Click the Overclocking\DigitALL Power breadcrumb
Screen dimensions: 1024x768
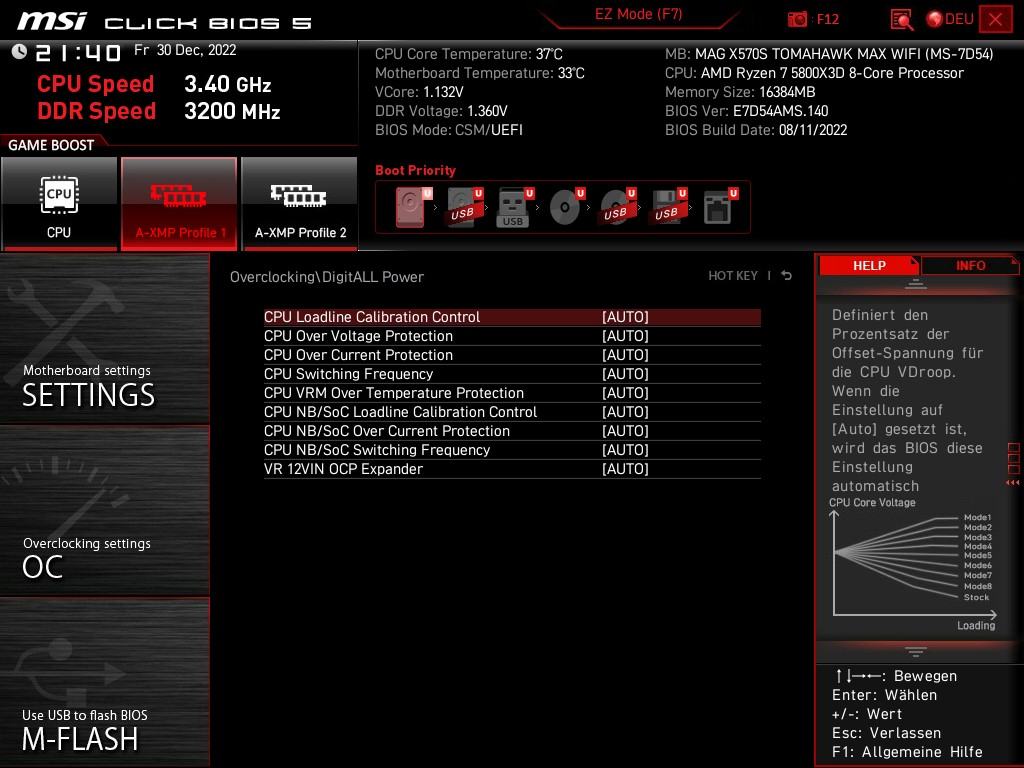(x=327, y=277)
